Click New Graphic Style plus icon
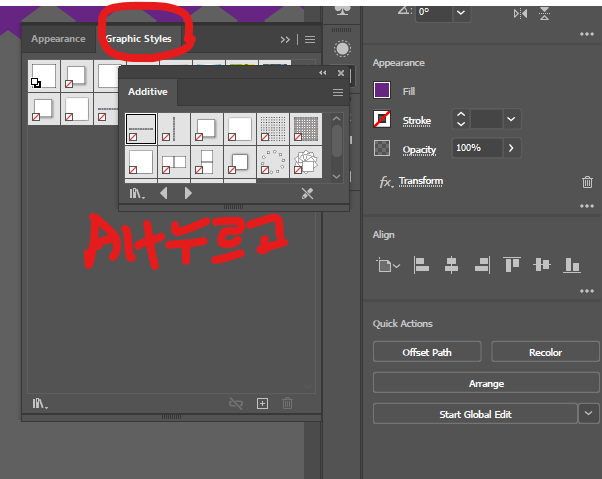 [x=262, y=403]
